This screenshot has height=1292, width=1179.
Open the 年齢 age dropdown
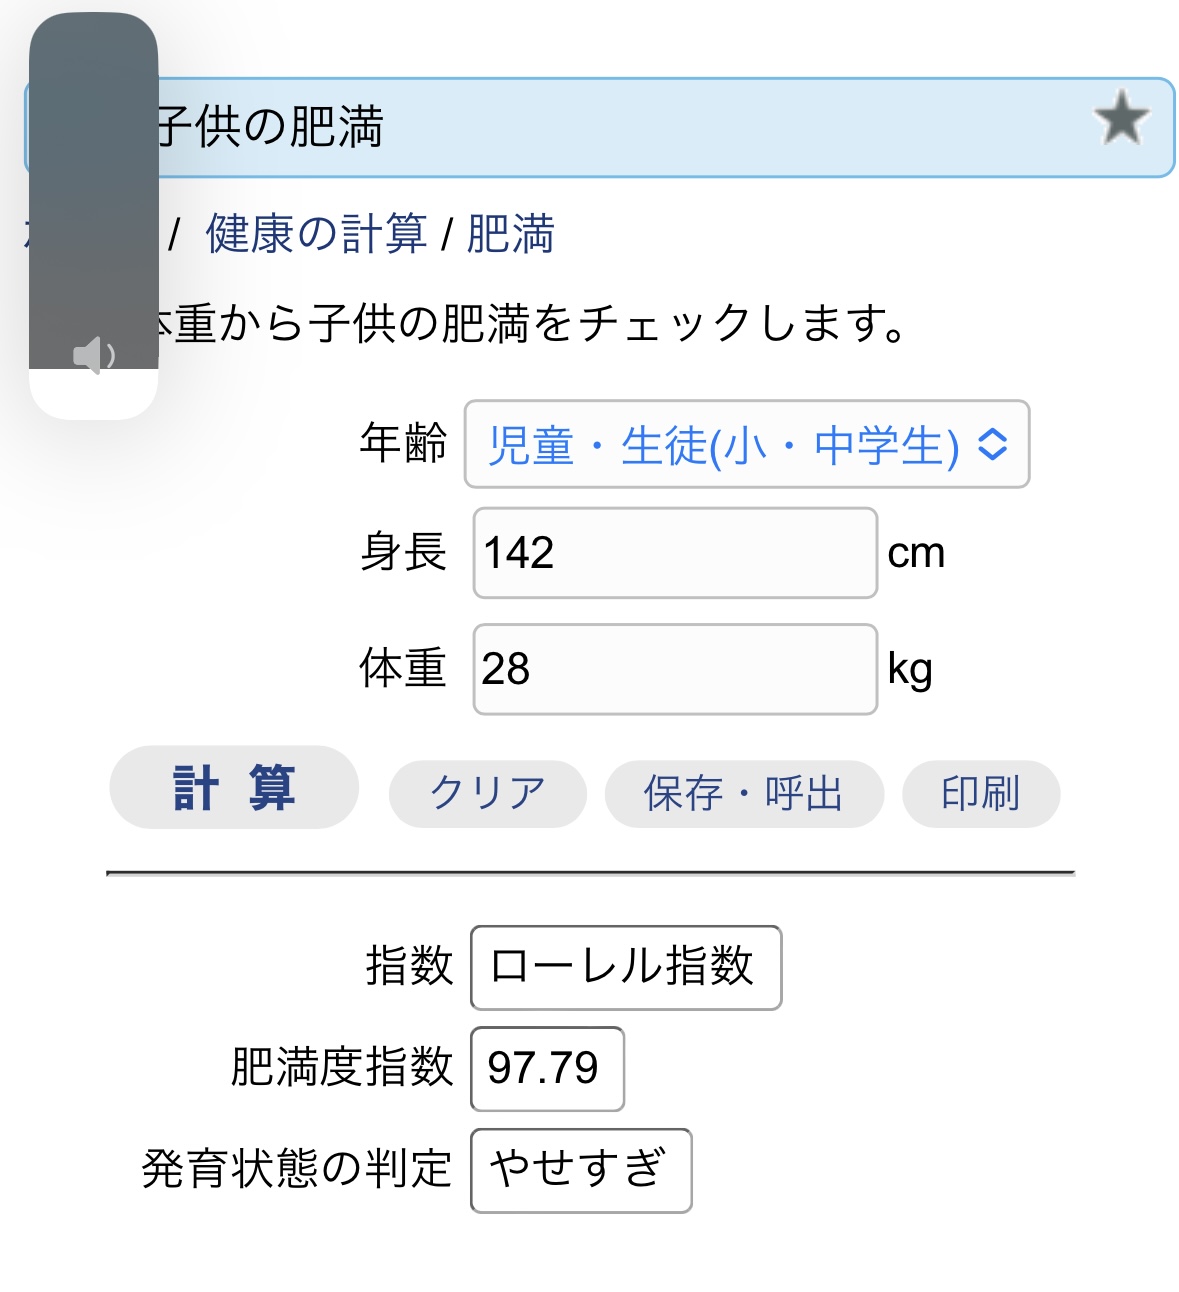[x=745, y=445]
